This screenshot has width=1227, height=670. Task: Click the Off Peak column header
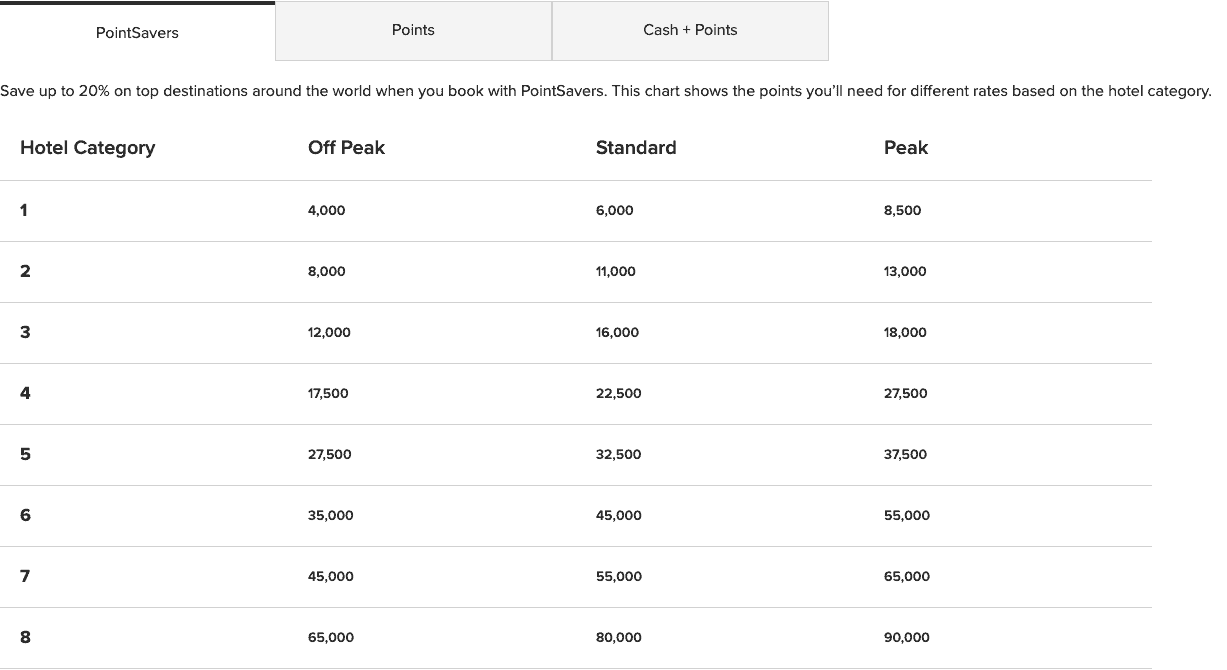point(346,147)
